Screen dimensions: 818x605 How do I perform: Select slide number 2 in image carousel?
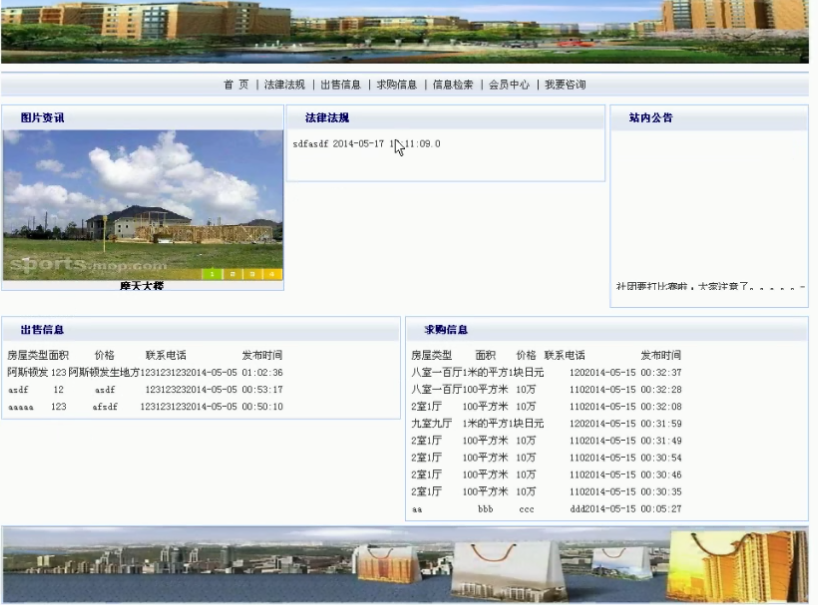pyautogui.click(x=232, y=274)
